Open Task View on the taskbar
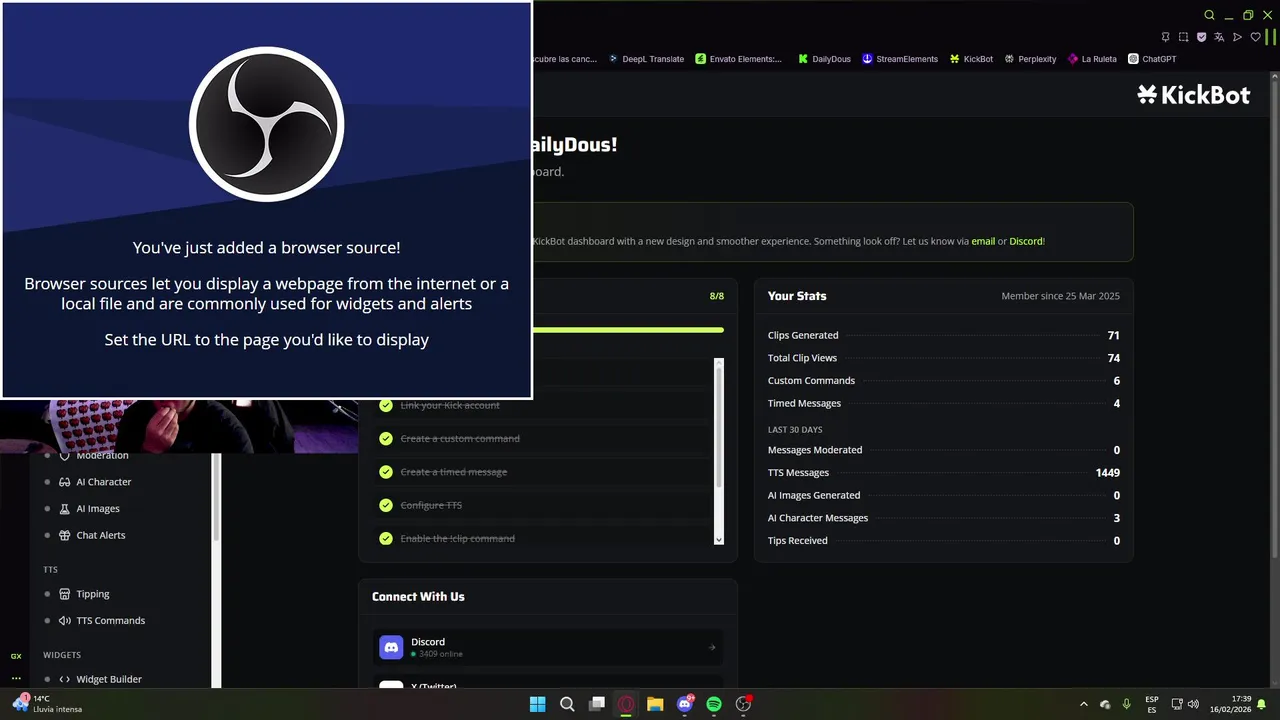Image resolution: width=1280 pixels, height=720 pixels. [x=597, y=704]
